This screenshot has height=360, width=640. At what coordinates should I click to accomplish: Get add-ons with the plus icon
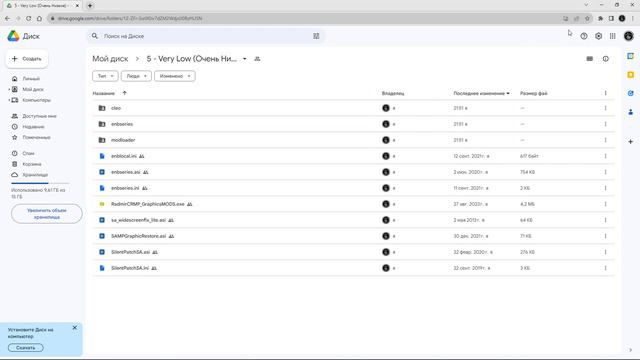click(631, 142)
